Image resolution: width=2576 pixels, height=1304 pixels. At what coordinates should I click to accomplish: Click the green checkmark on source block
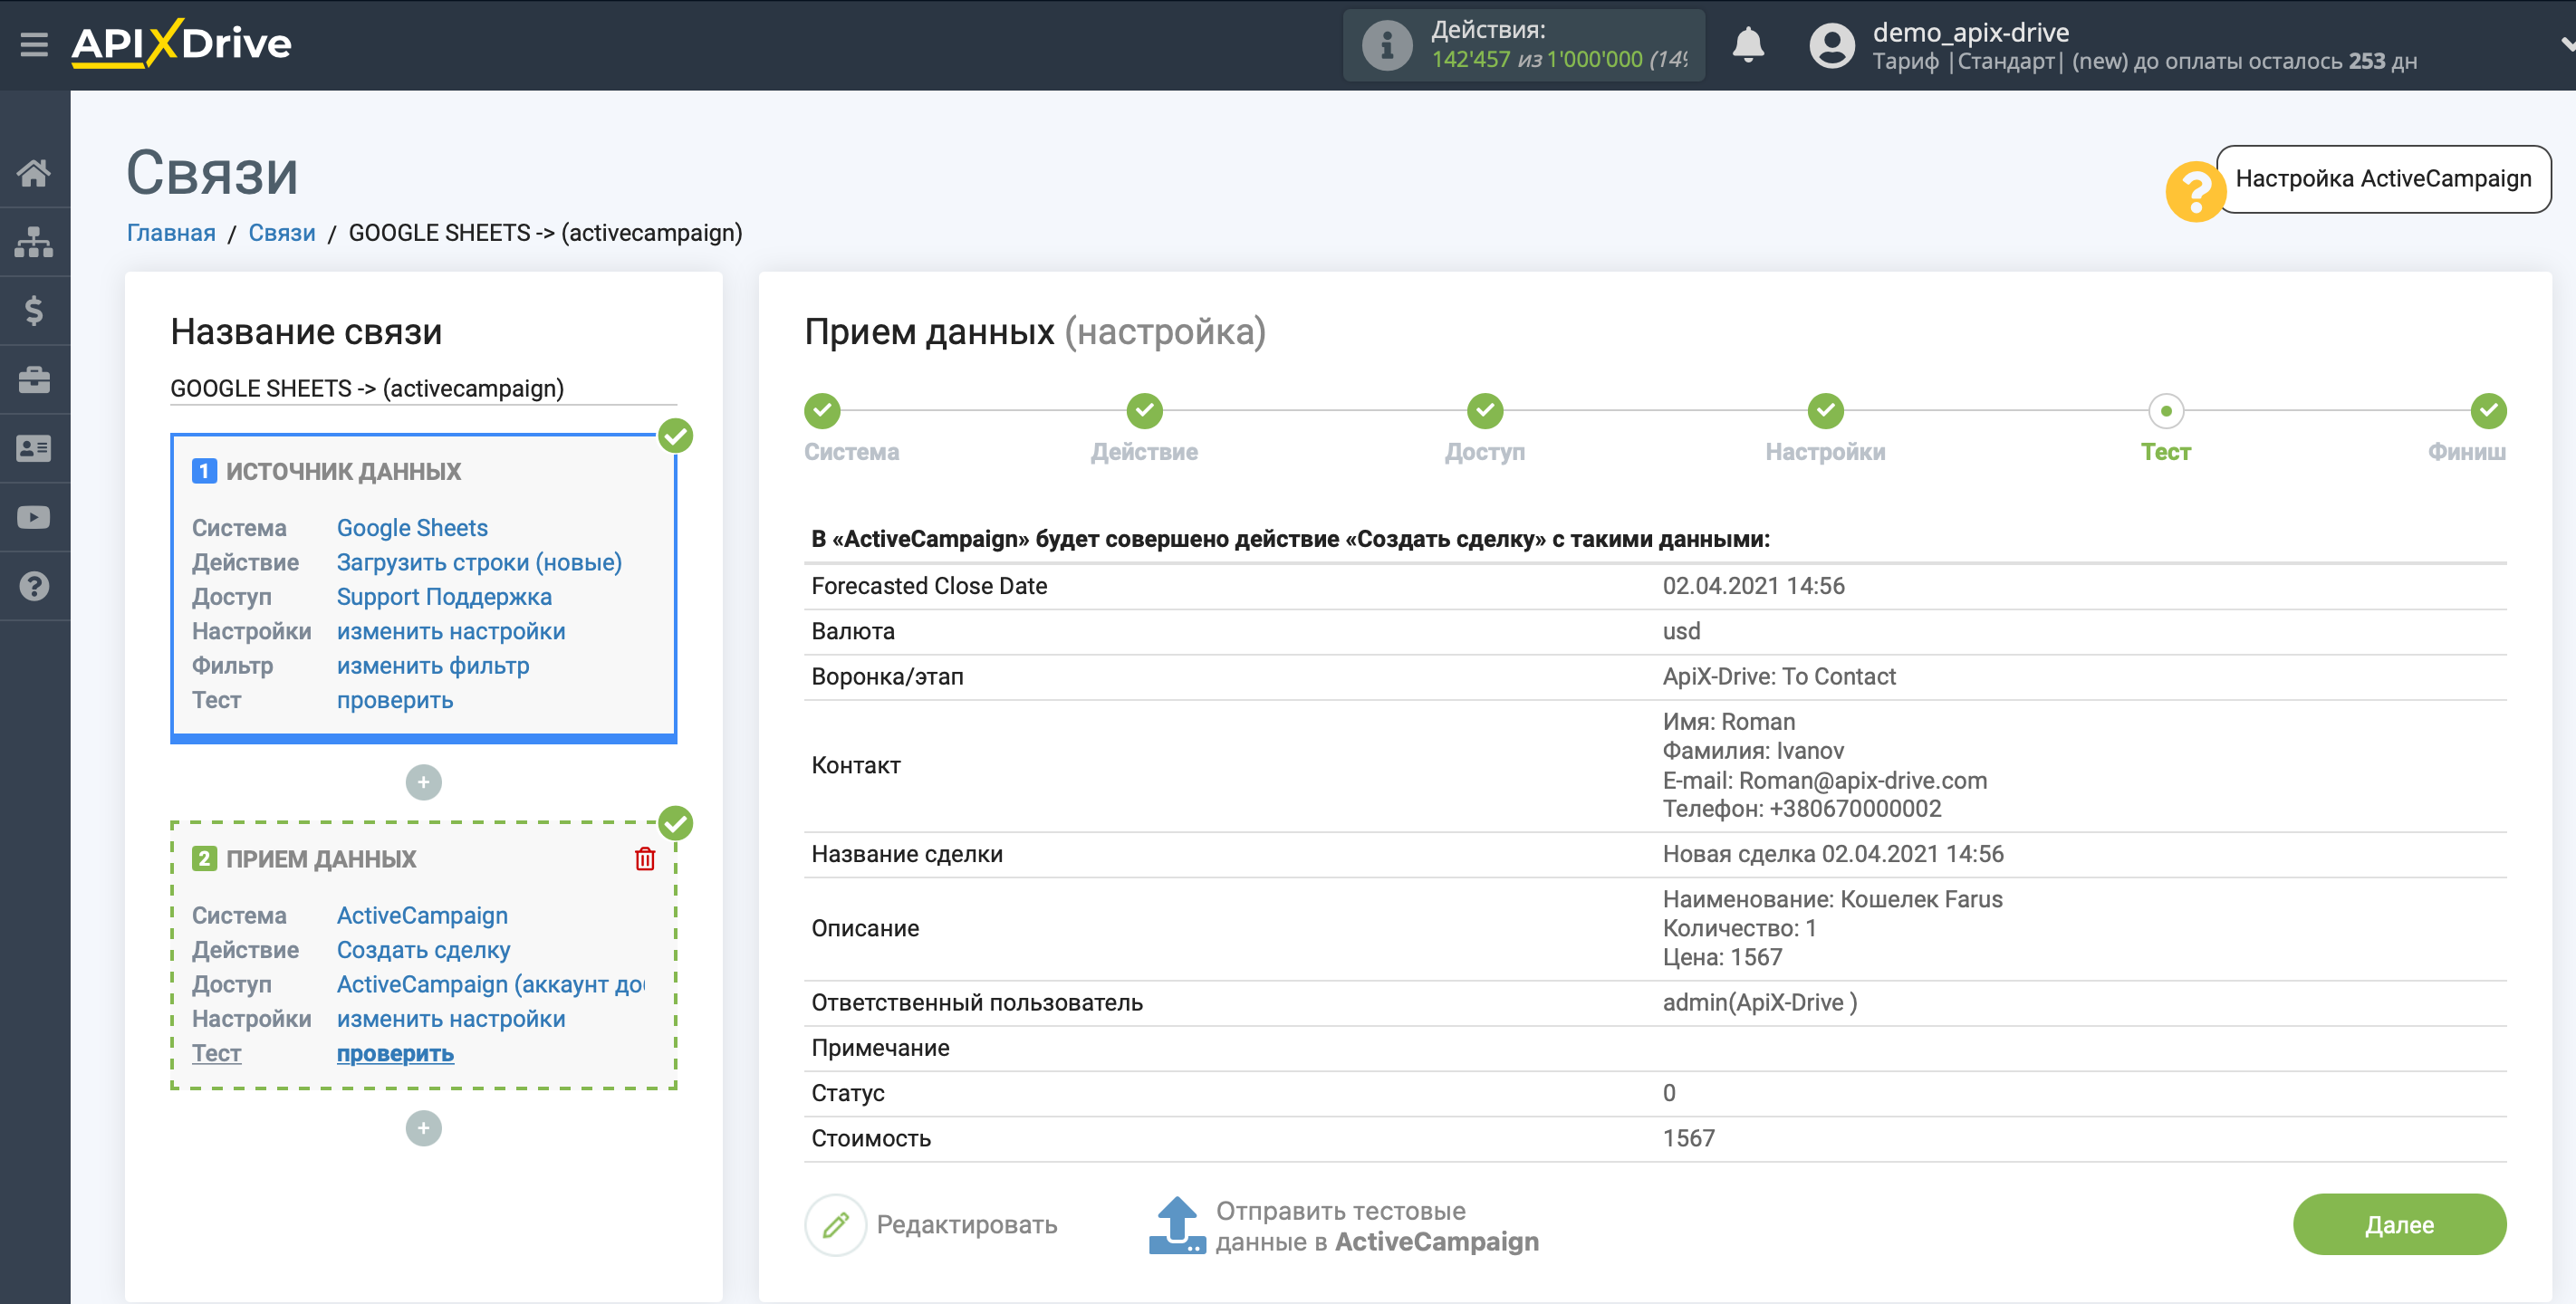tap(676, 436)
